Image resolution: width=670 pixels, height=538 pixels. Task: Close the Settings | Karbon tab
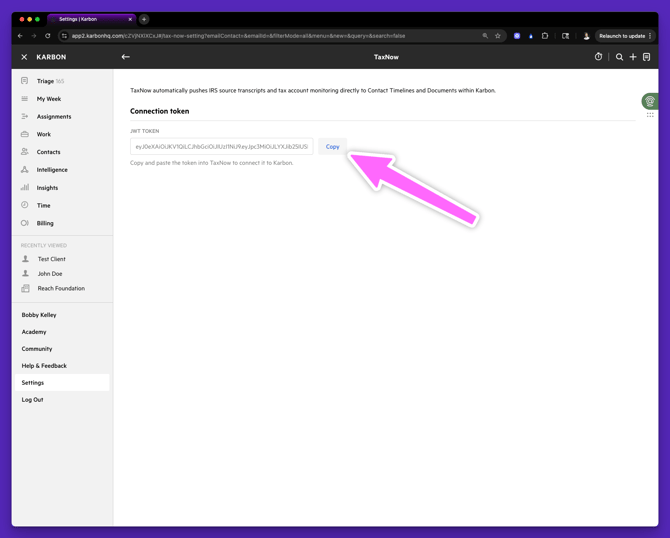130,19
